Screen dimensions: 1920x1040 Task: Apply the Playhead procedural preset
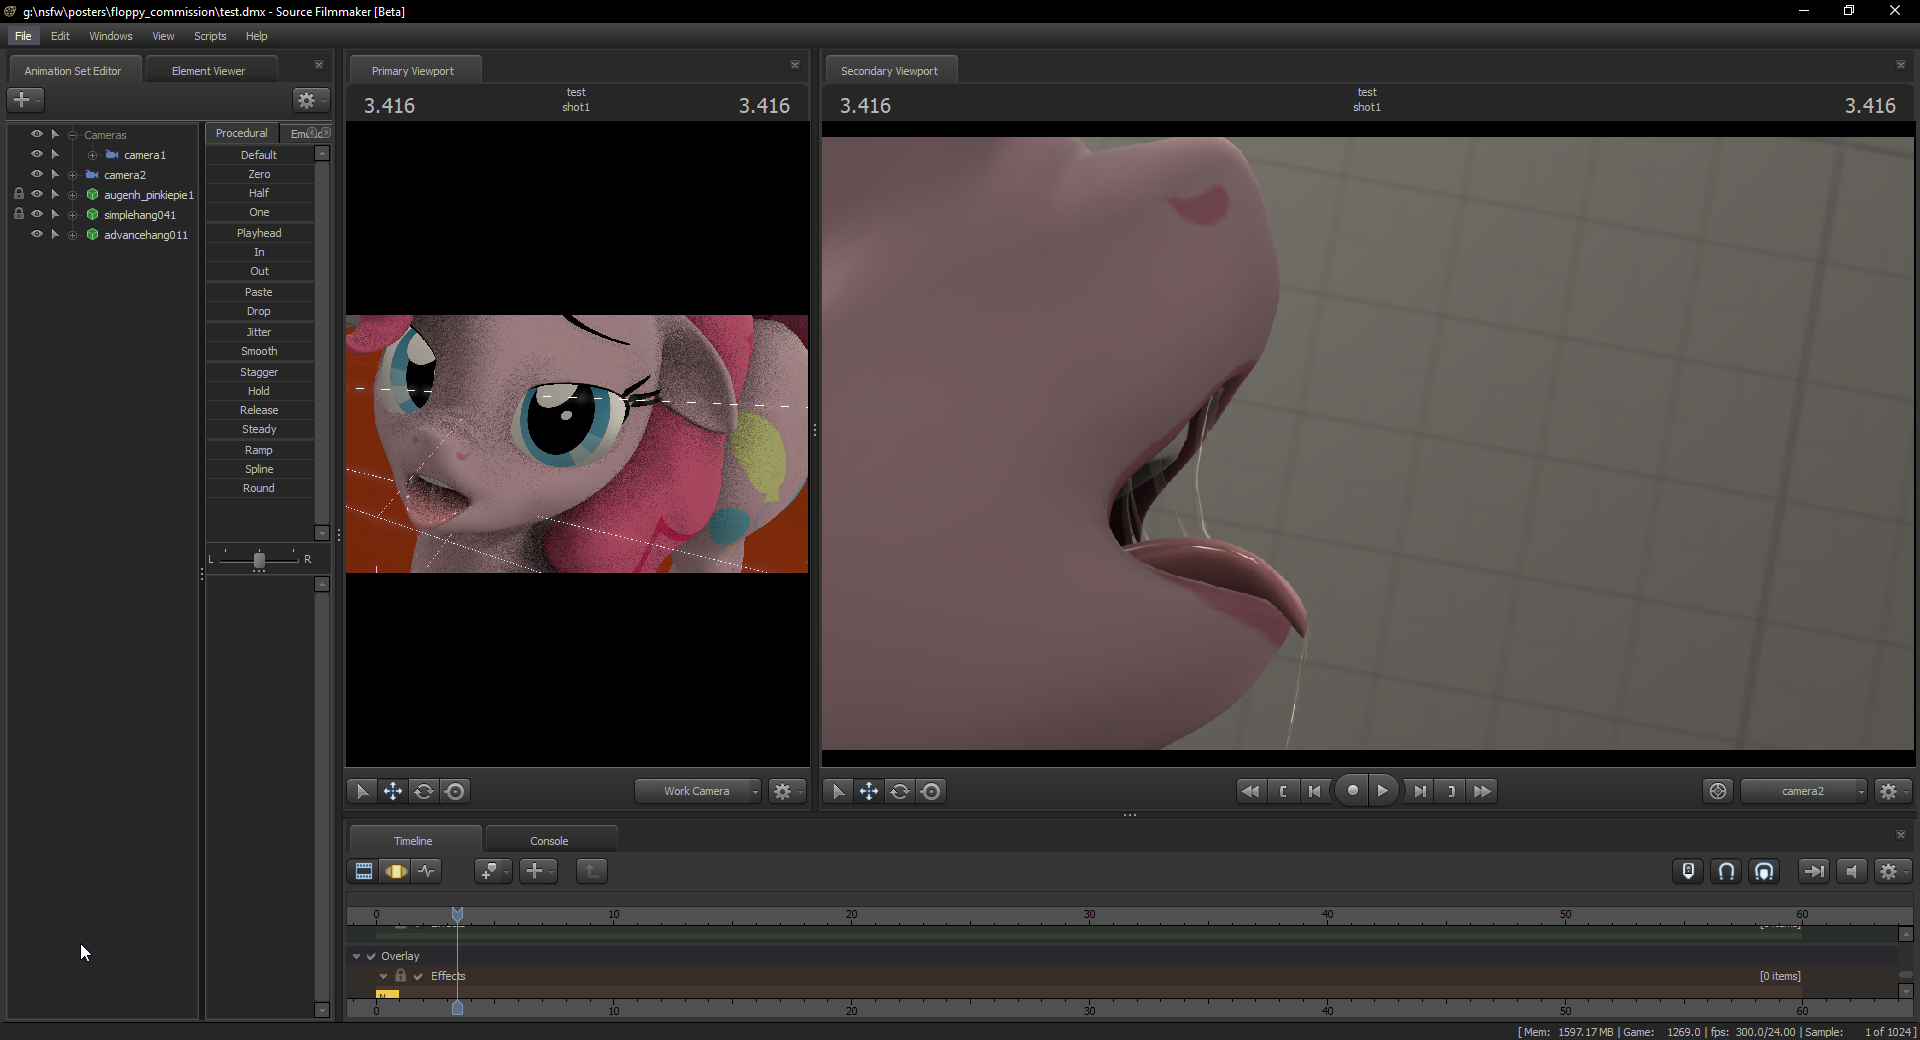pos(259,233)
